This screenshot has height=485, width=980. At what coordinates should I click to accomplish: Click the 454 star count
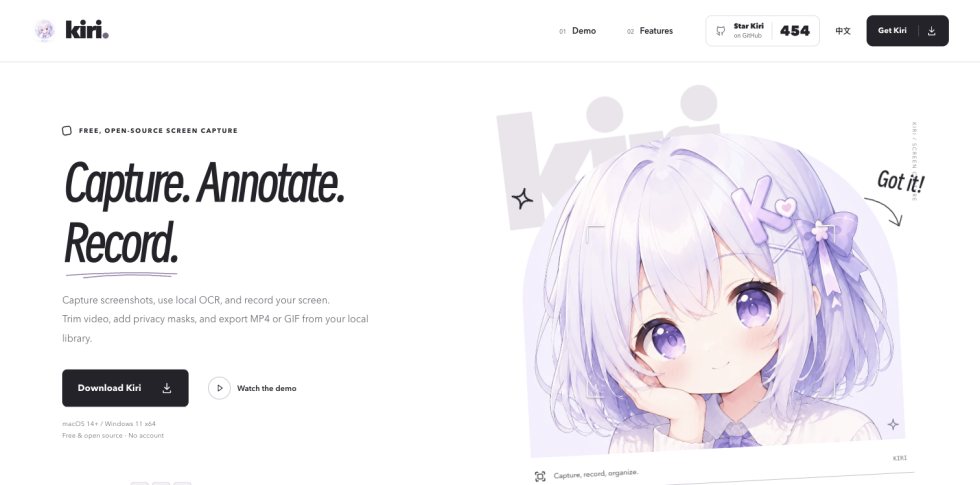pyautogui.click(x=795, y=31)
